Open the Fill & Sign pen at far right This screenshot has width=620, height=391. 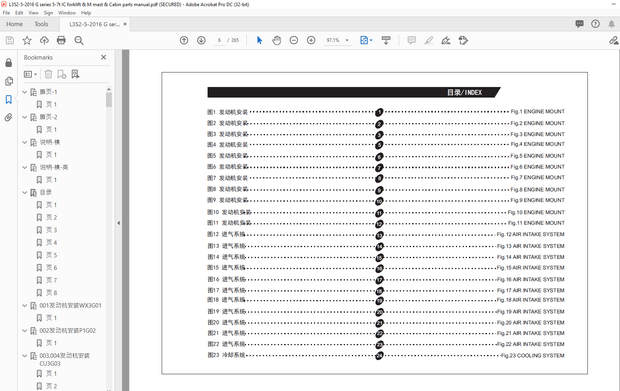click(x=614, y=40)
